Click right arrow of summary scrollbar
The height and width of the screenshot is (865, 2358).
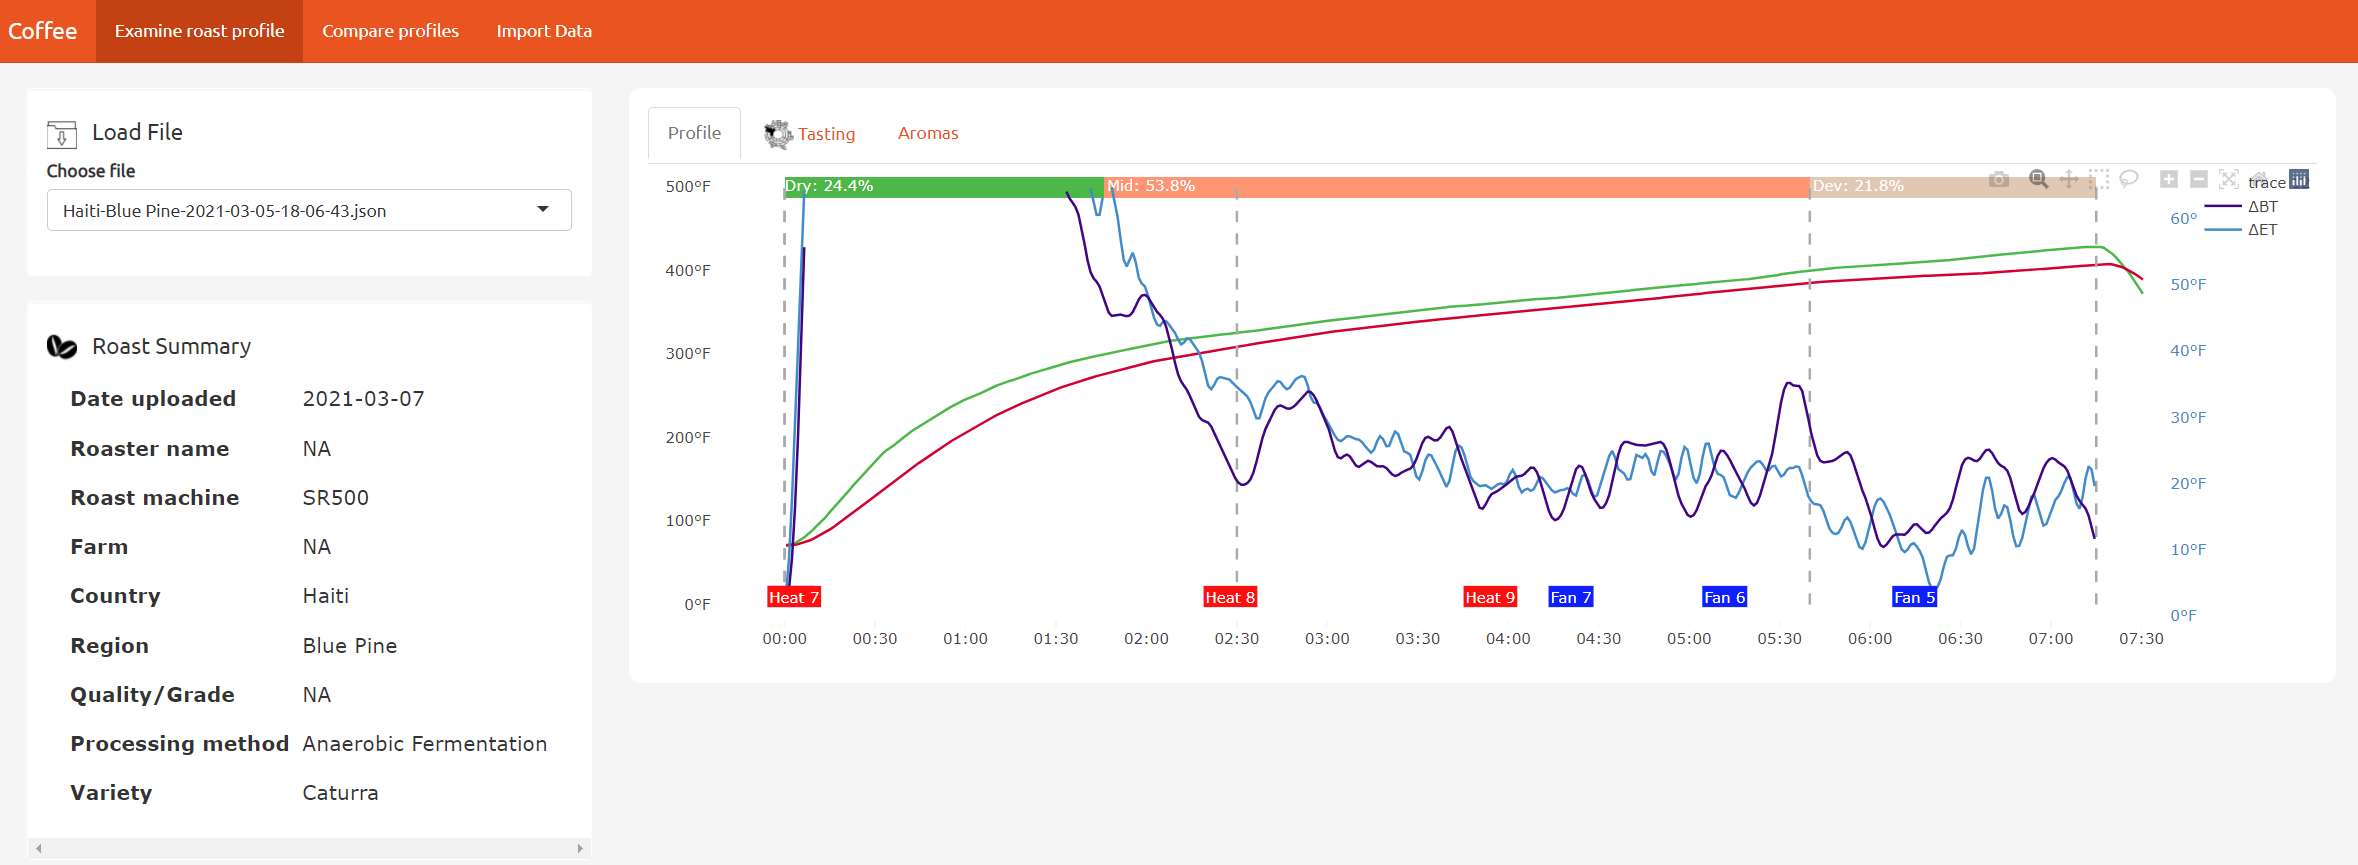click(x=580, y=848)
